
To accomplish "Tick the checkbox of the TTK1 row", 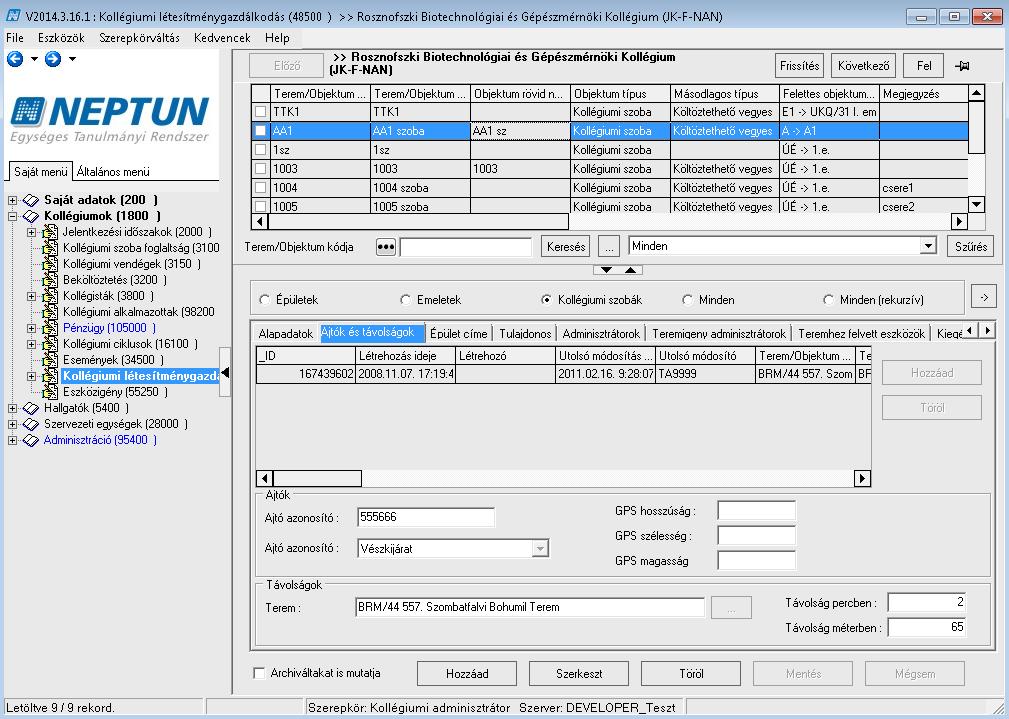I will (261, 112).
